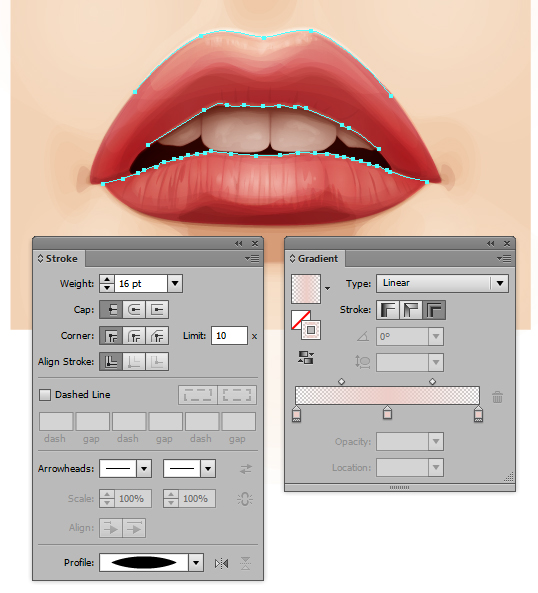Open the start Arrowheads dropdown
This screenshot has height=593, width=538.
(144, 469)
